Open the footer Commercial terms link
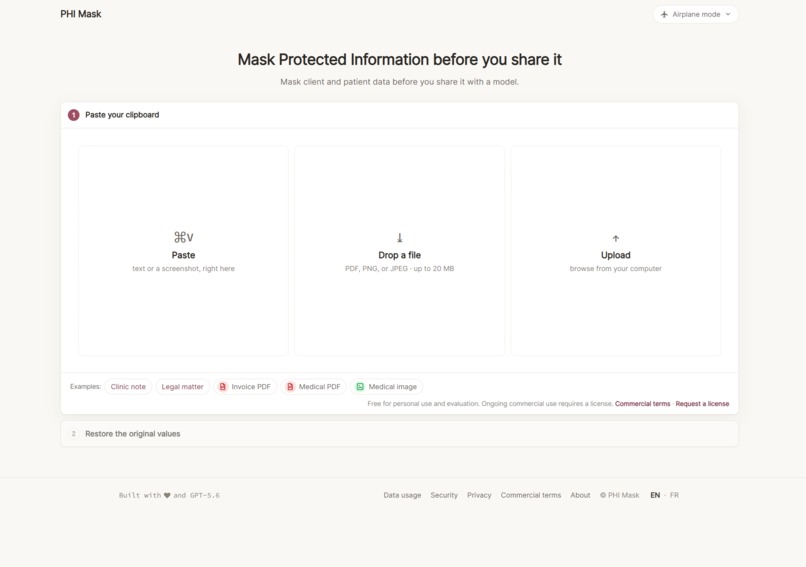Image resolution: width=806 pixels, height=567 pixels. pyautogui.click(x=531, y=495)
